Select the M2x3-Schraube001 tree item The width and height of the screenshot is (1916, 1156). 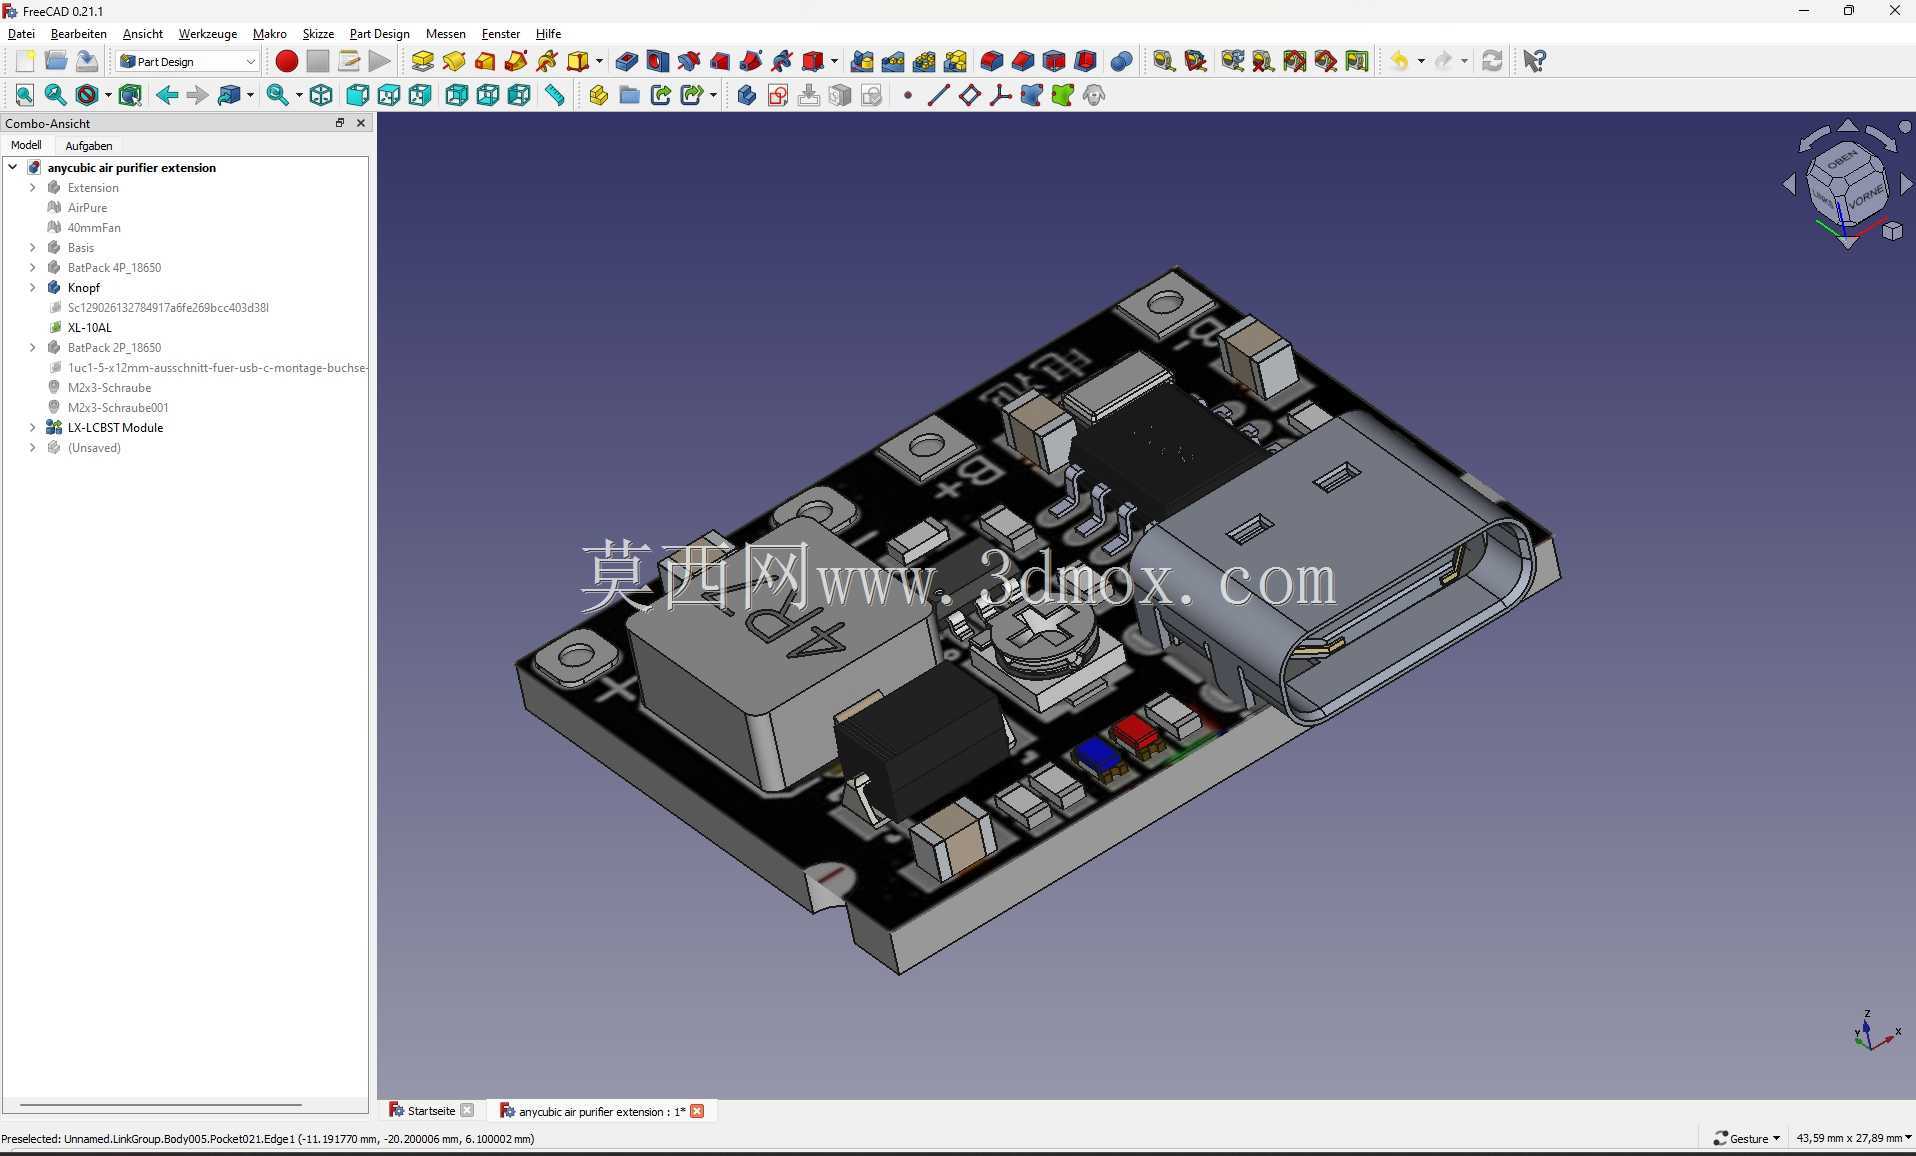point(117,407)
